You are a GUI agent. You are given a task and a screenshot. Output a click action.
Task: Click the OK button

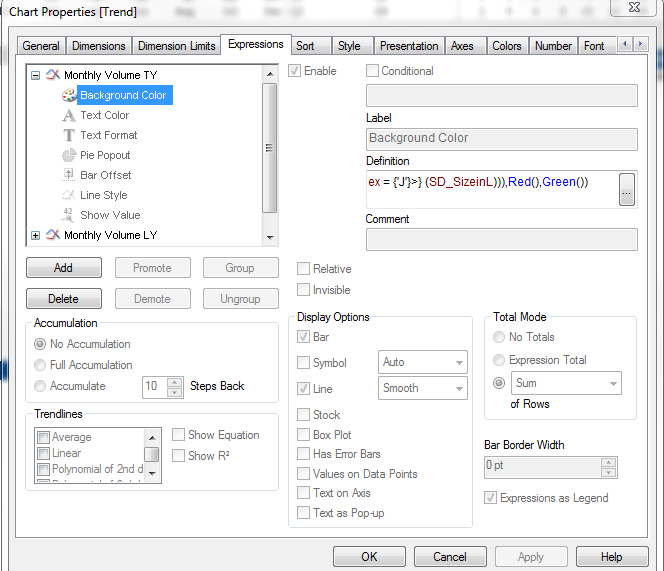pyautogui.click(x=369, y=557)
